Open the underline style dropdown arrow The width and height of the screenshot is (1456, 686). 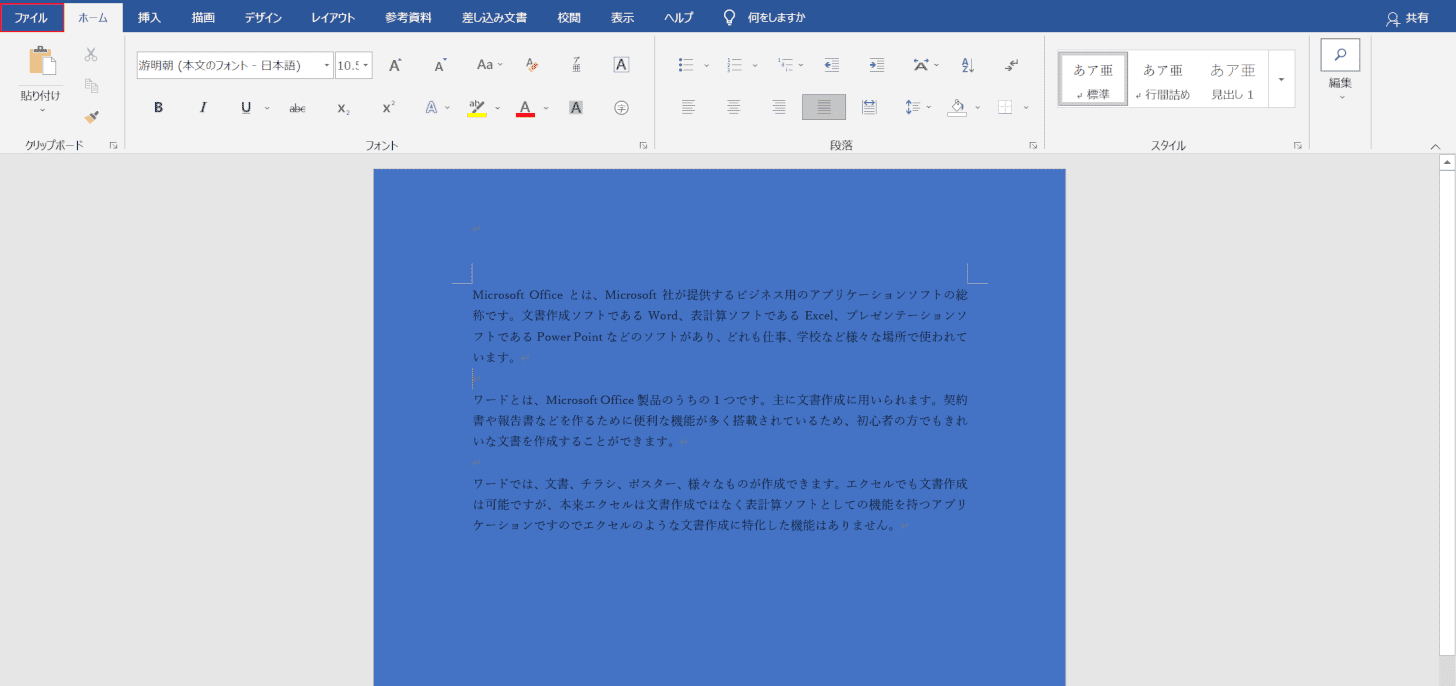tap(267, 108)
